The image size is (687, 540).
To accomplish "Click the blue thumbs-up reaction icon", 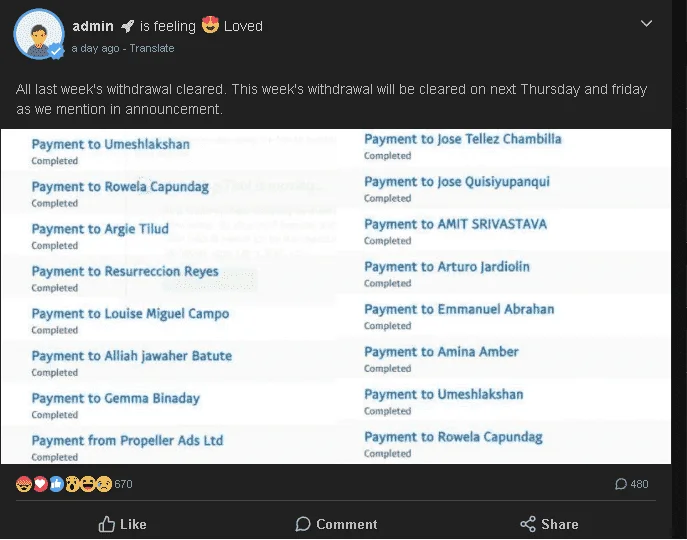I will tap(56, 484).
